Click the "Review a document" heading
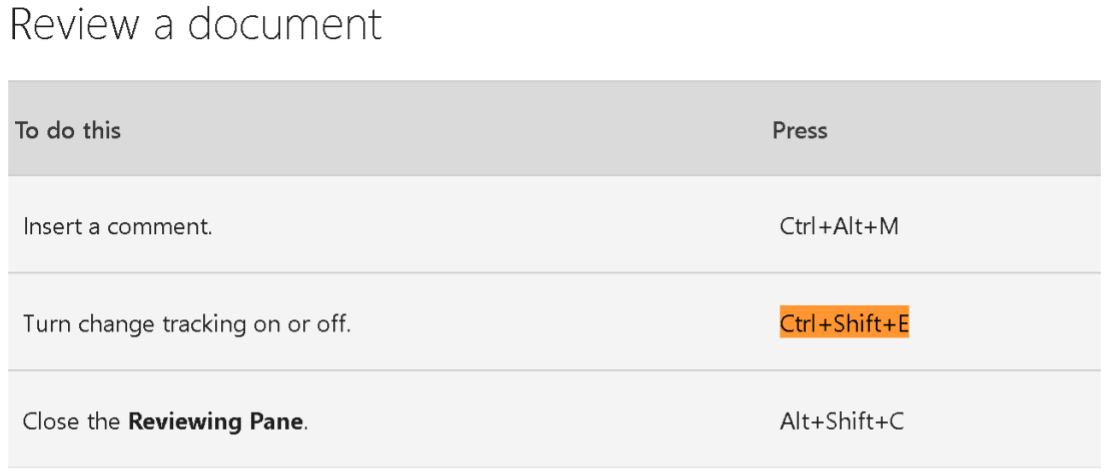Viewport: 1107px width, 474px height. tap(196, 24)
